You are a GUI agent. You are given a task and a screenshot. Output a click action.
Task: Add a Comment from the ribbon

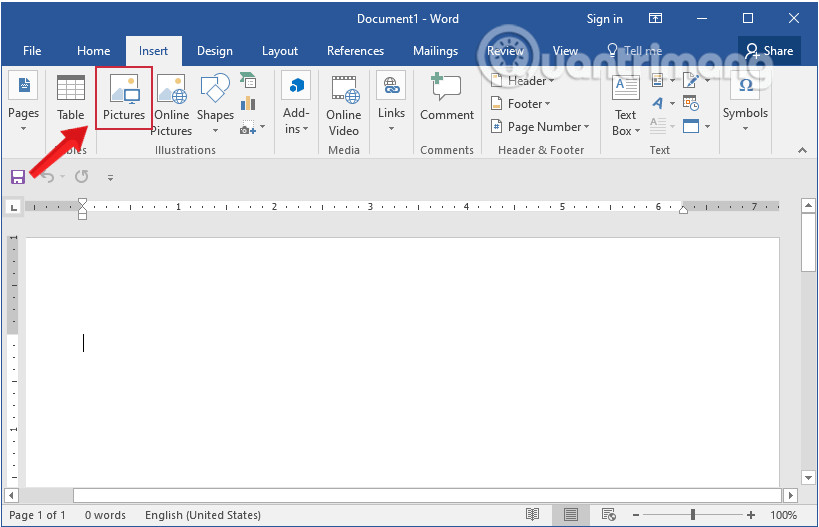pyautogui.click(x=446, y=97)
